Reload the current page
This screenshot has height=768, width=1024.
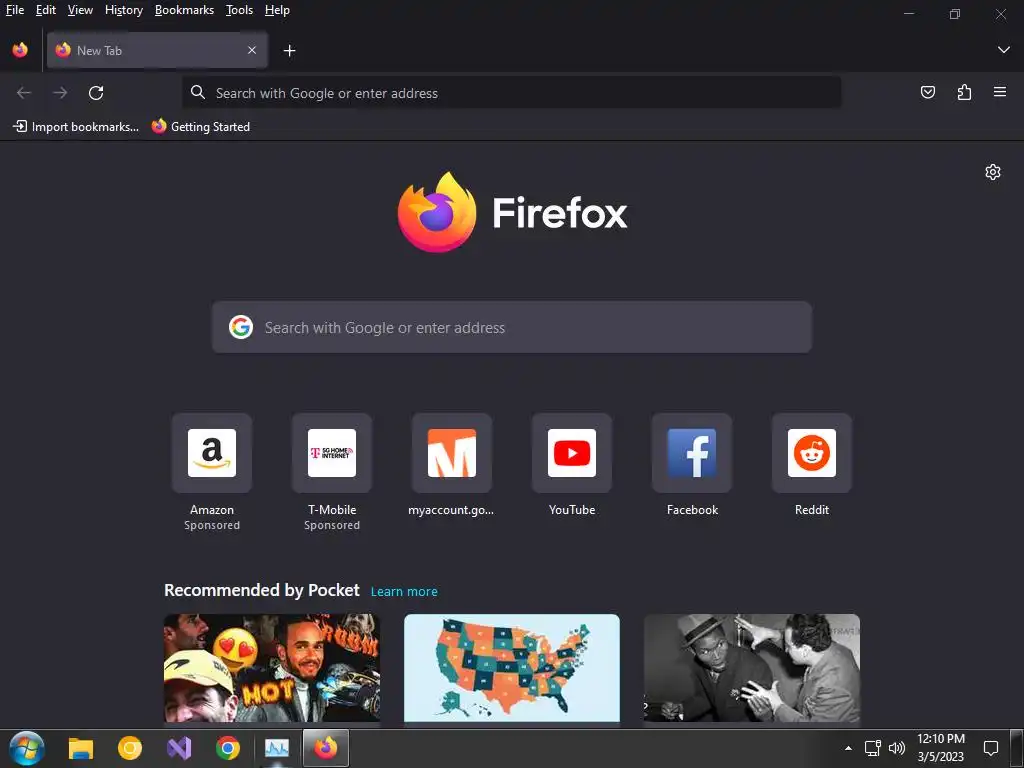click(x=96, y=93)
